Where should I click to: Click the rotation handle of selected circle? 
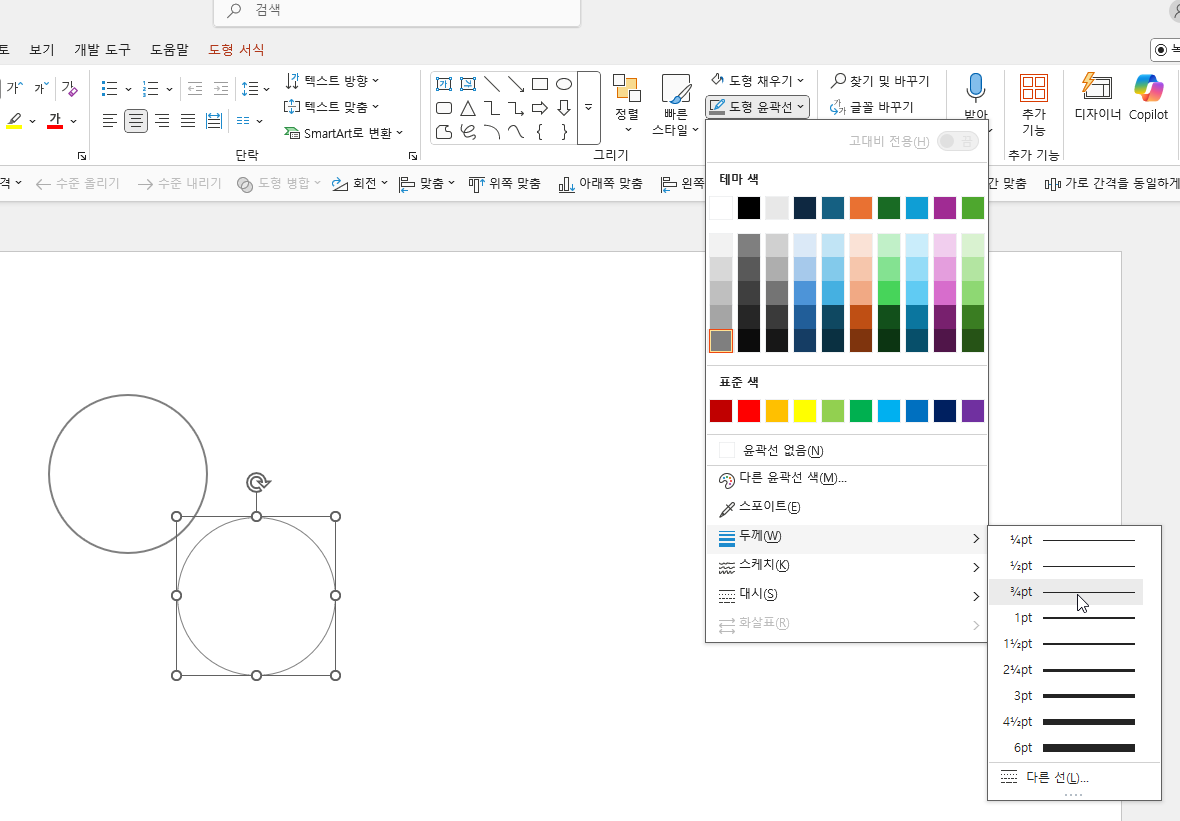(x=257, y=482)
